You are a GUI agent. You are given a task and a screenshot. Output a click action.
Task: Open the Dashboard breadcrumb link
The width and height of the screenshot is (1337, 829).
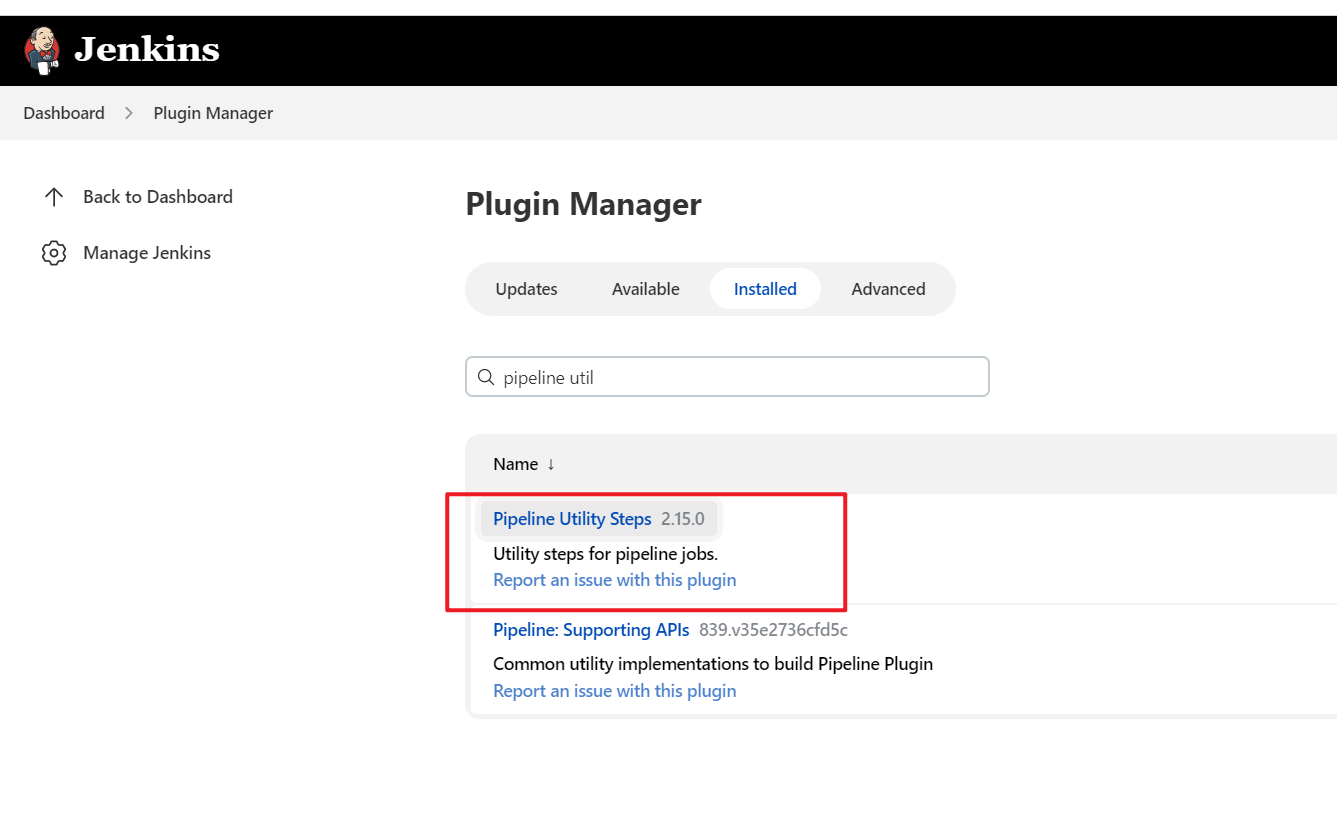point(64,113)
